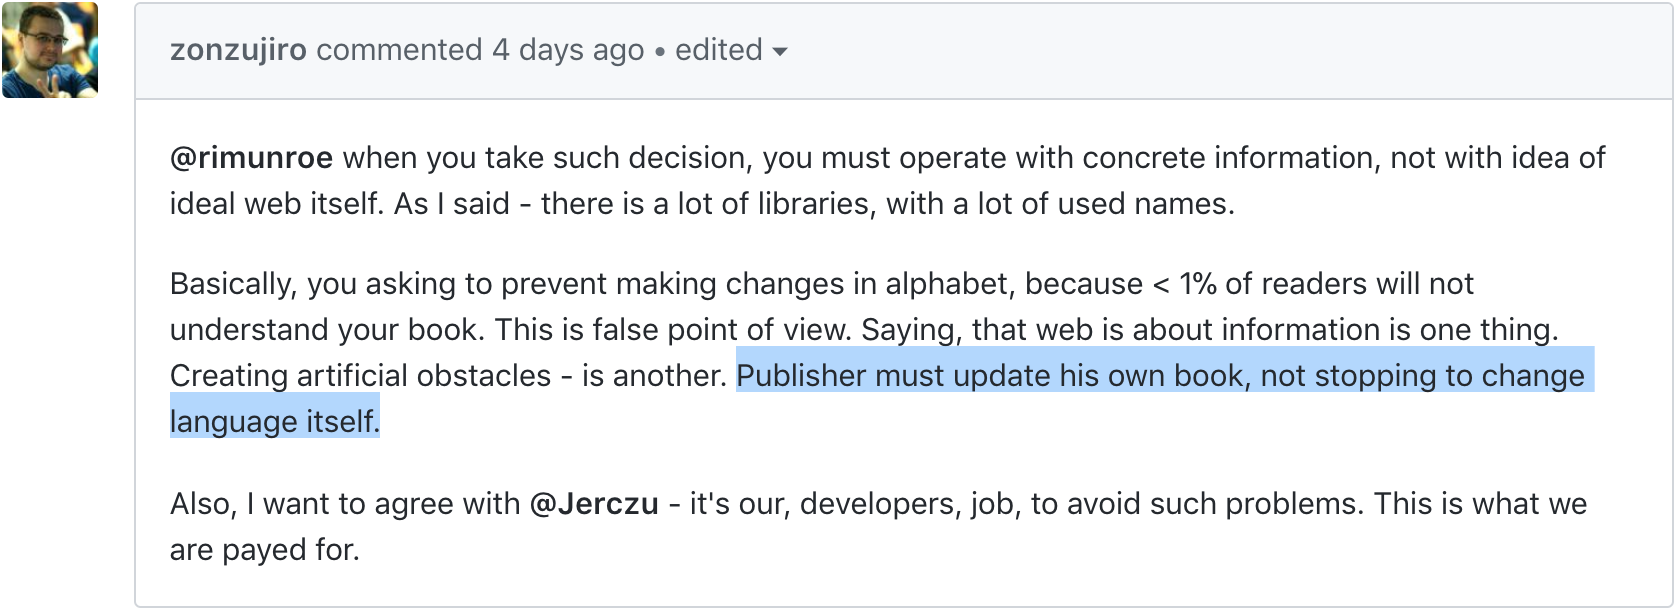Click the word "commented" in the header
Viewport: 1676px width, 610px height.
pos(399,50)
